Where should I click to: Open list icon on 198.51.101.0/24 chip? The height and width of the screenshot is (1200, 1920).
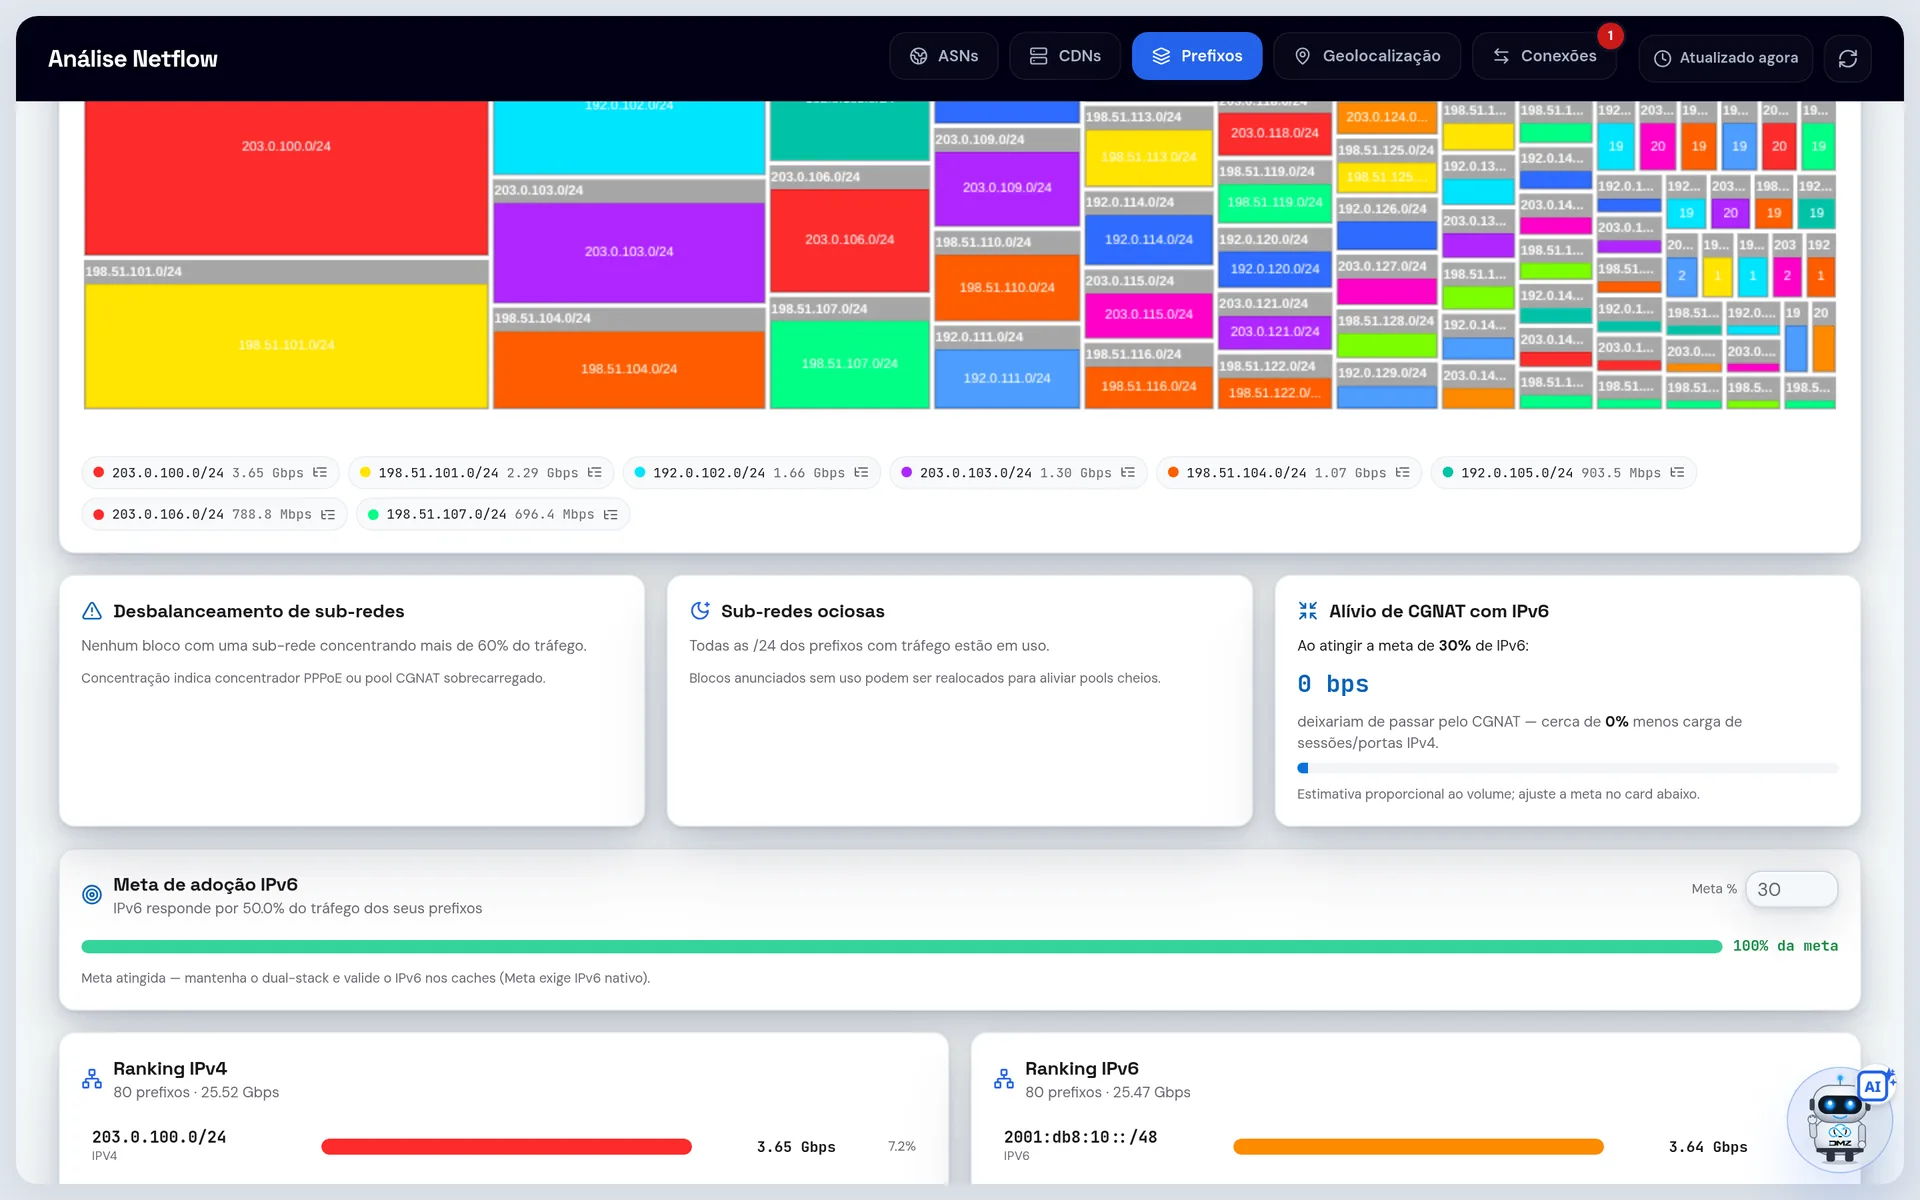[x=595, y=473]
